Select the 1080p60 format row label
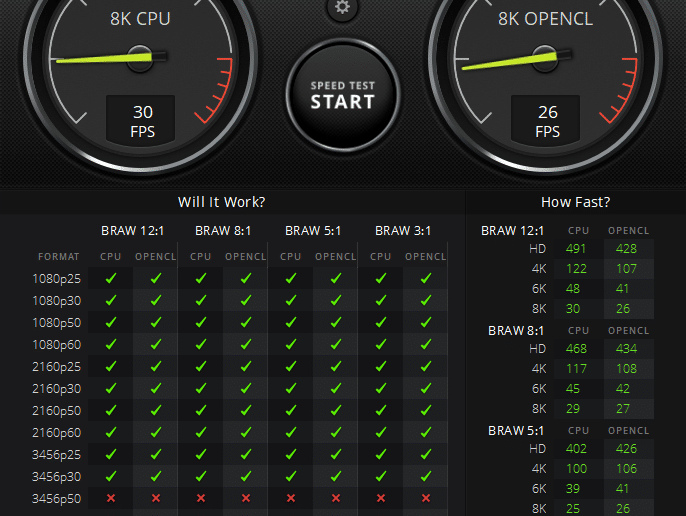 [x=56, y=345]
